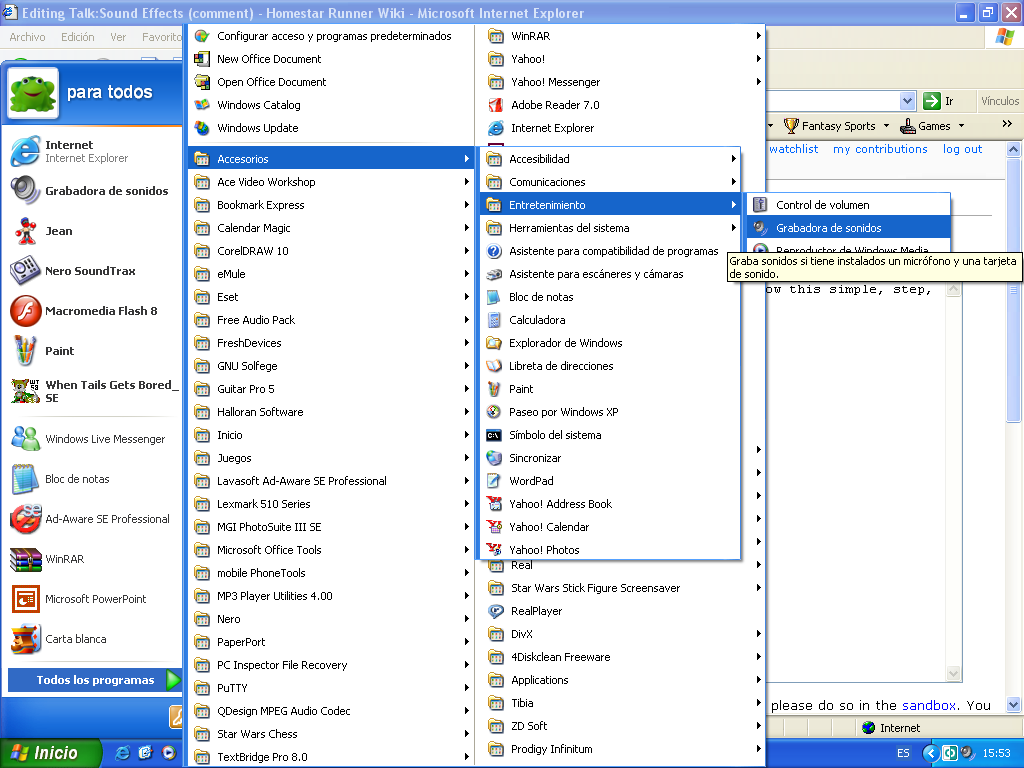Click the Sincronizar icon
Image resolution: width=1024 pixels, height=768 pixels.
pos(494,458)
